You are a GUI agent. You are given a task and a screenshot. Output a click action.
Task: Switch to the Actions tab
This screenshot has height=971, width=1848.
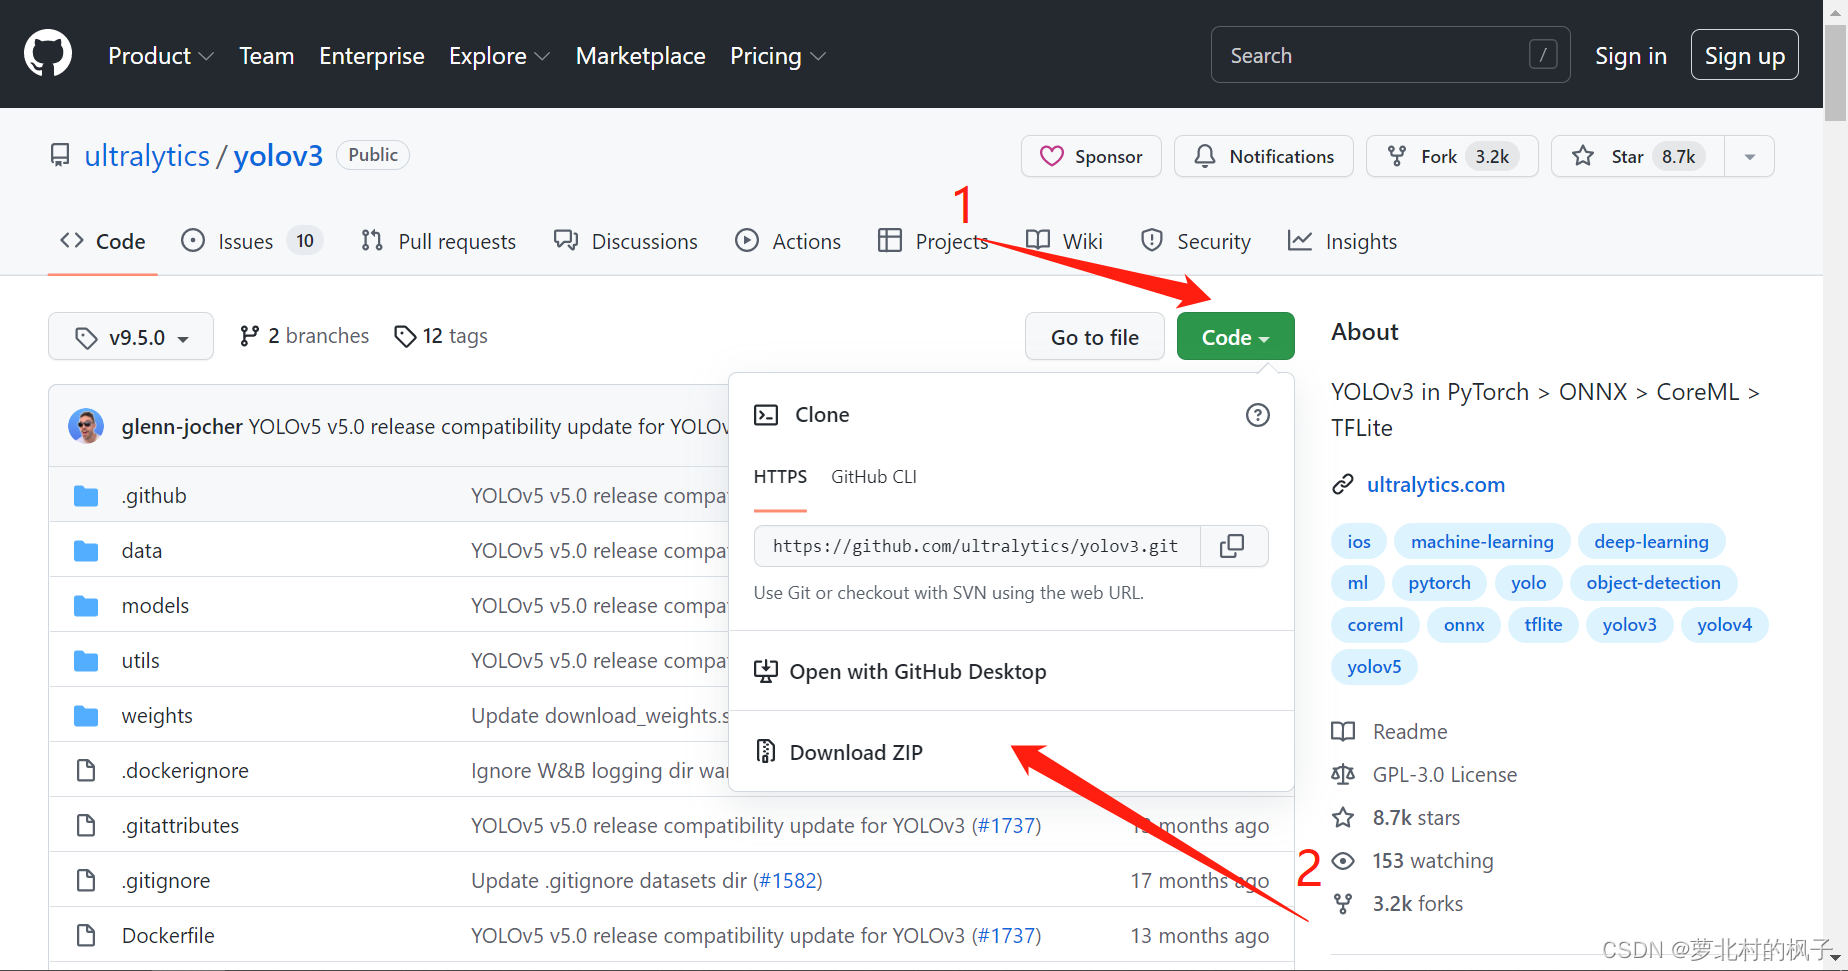click(x=789, y=241)
